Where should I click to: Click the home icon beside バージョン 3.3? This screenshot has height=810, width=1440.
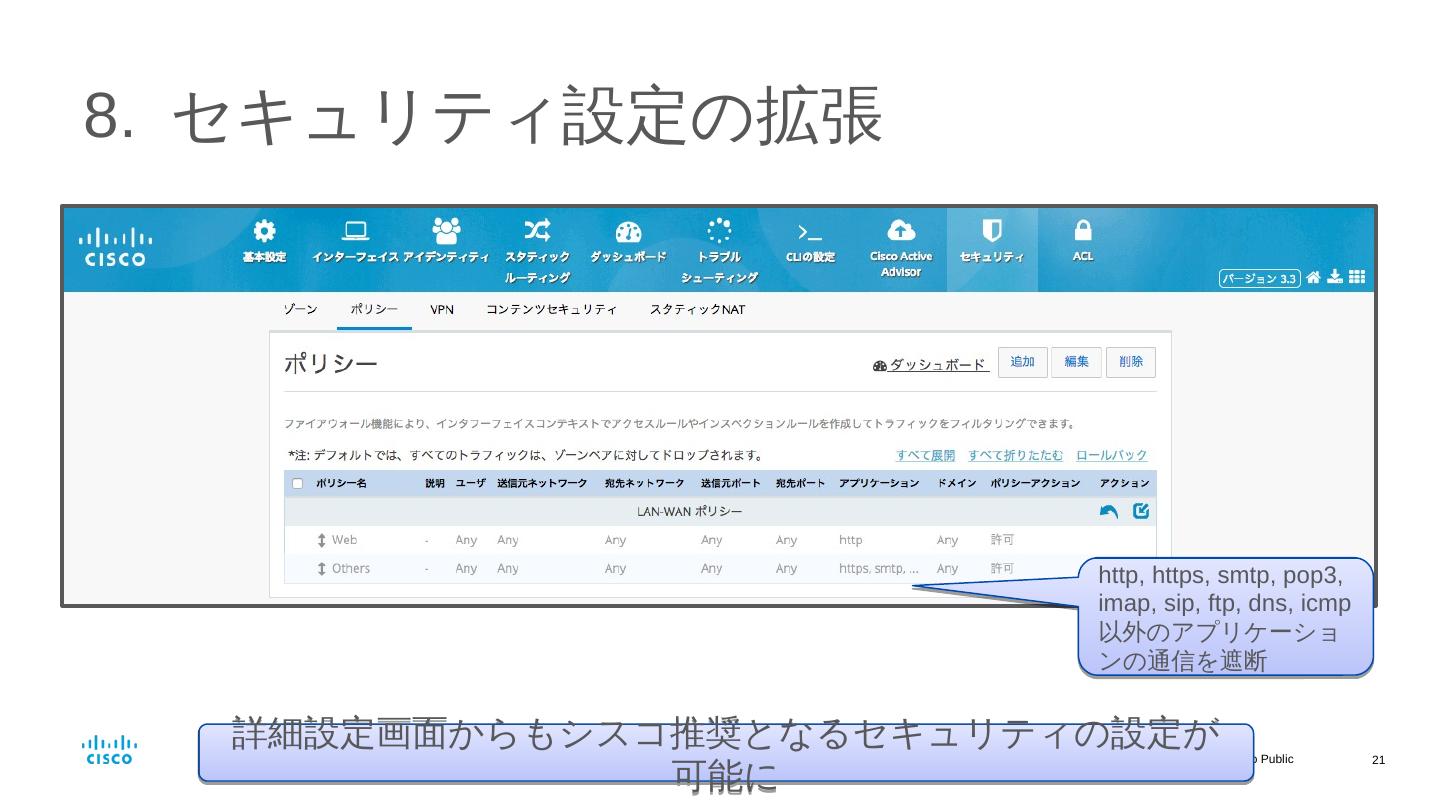tap(1314, 277)
